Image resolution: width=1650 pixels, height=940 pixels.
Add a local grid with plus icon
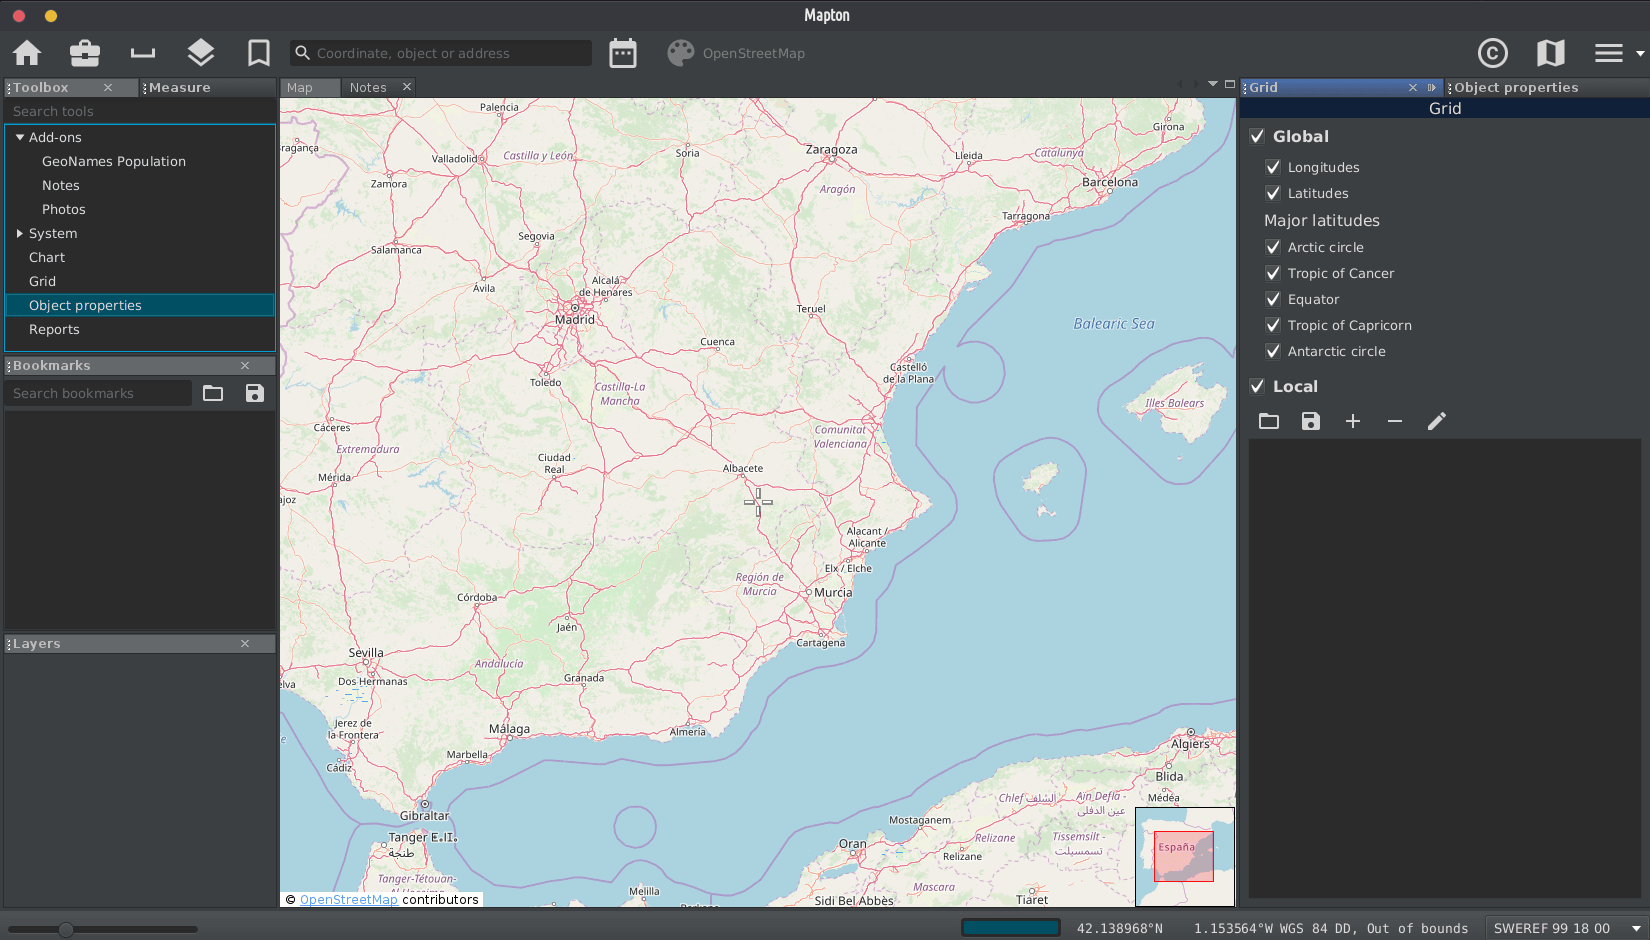pyautogui.click(x=1353, y=422)
